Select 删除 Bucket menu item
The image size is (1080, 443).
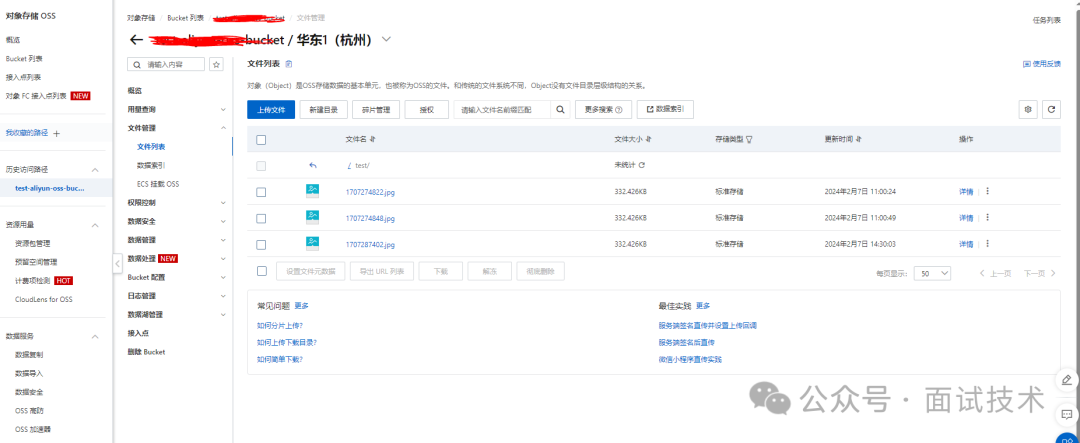click(x=146, y=351)
